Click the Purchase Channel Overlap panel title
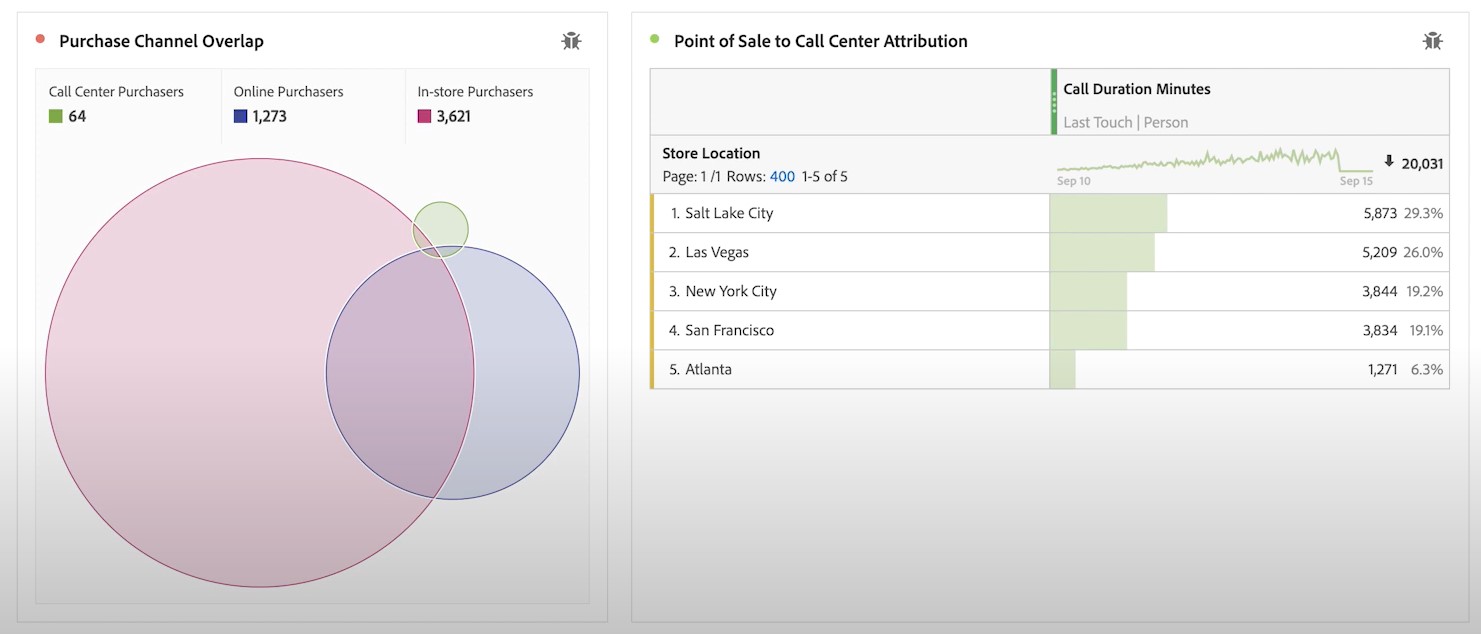Viewport: 1481px width, 634px height. [x=161, y=41]
